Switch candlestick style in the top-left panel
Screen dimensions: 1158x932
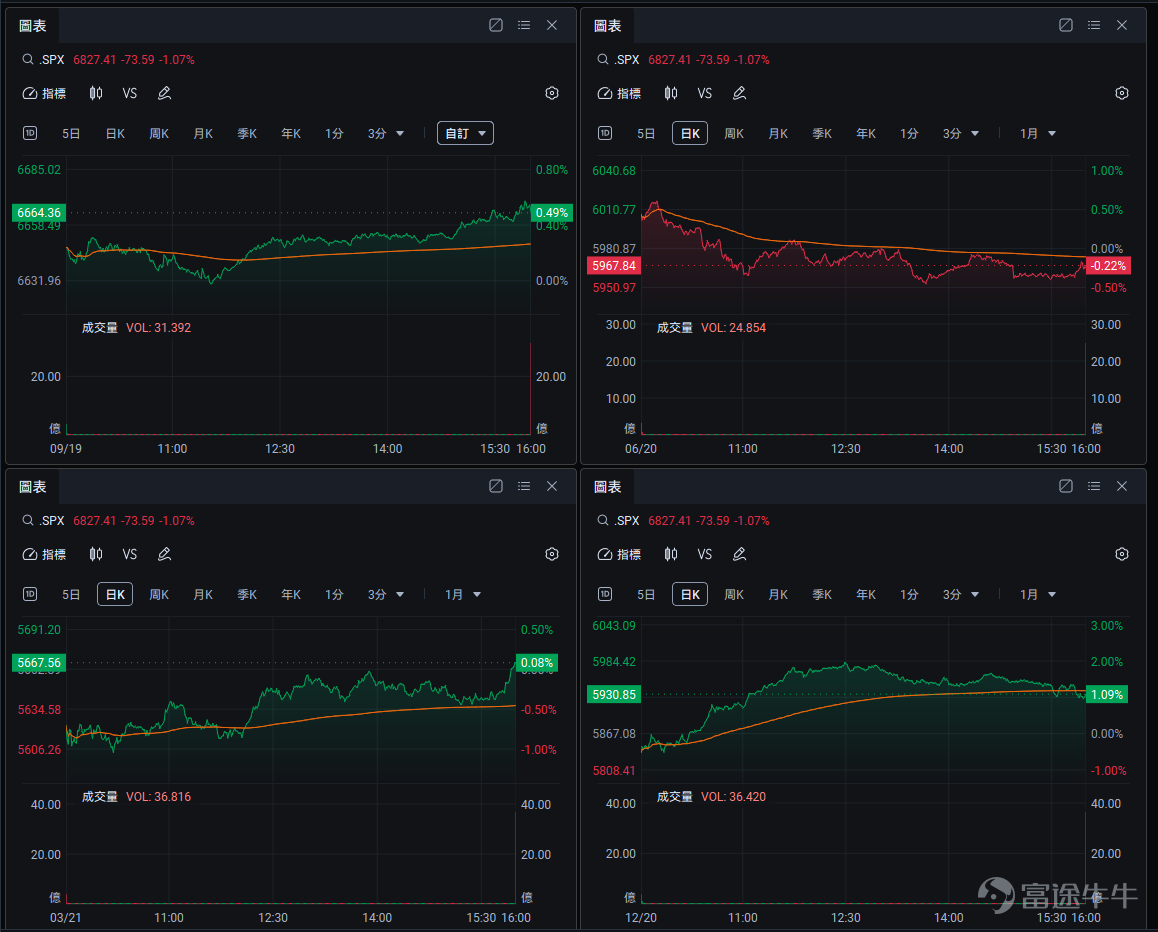point(96,93)
